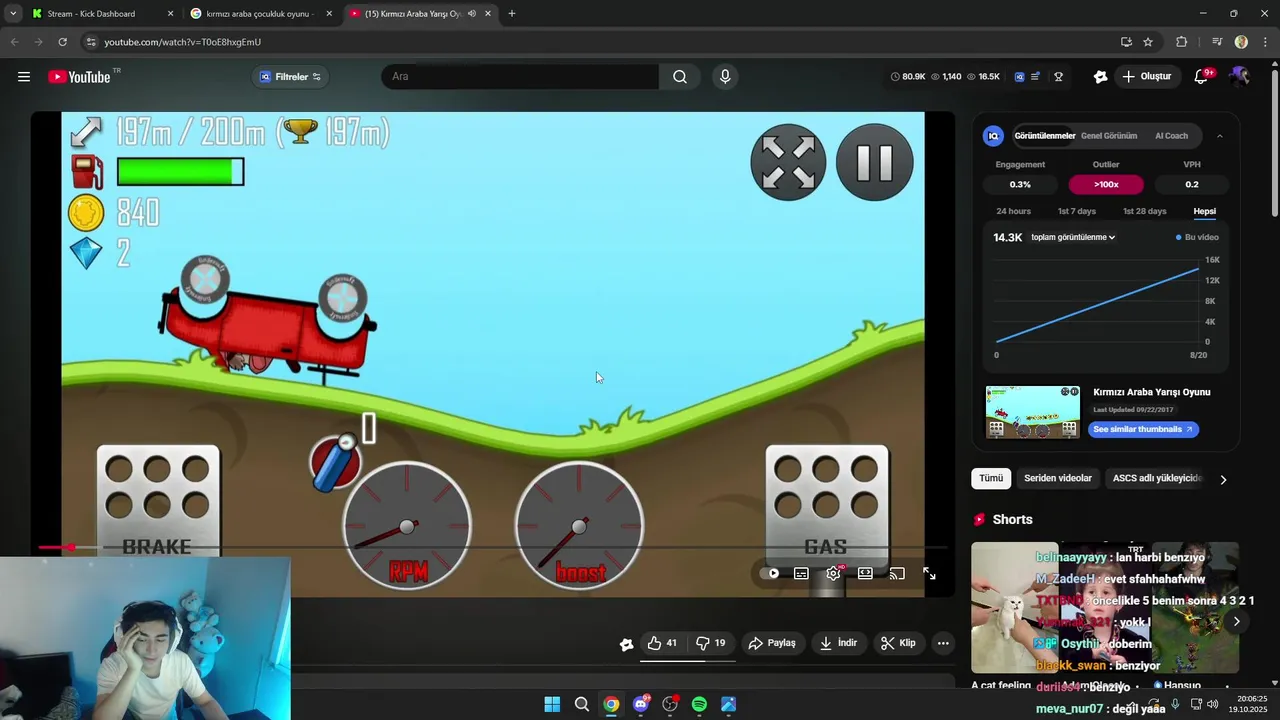Image resolution: width=1280 pixels, height=720 pixels.
Task: Open the trophy icon in the header
Action: click(1058, 77)
